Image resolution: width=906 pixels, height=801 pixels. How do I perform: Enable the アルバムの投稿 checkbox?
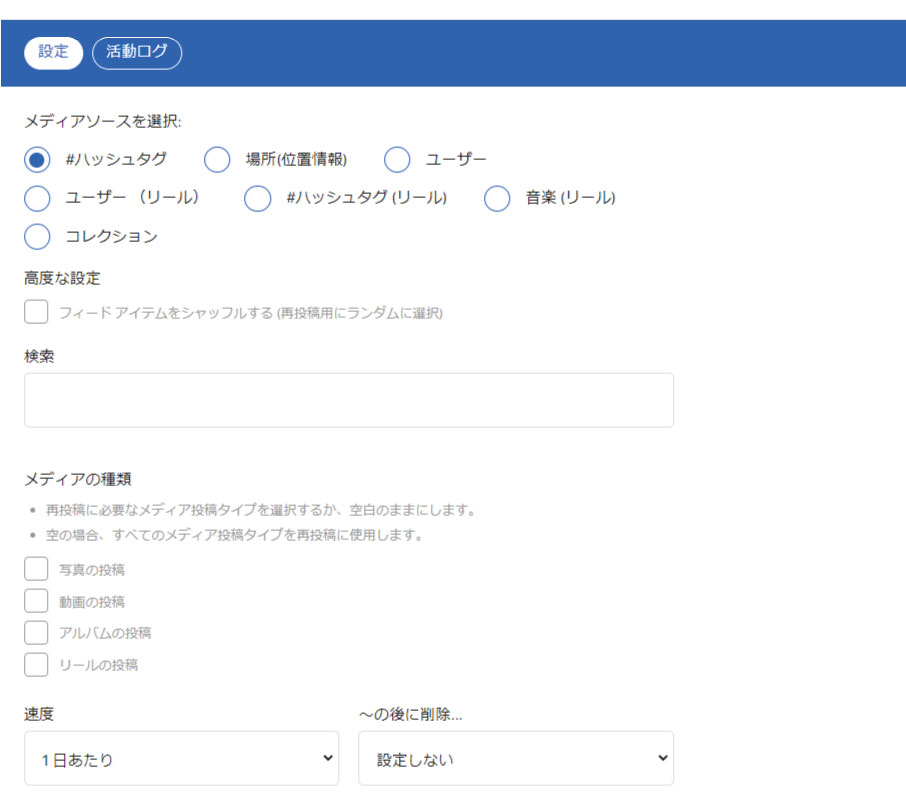pyautogui.click(x=37, y=633)
